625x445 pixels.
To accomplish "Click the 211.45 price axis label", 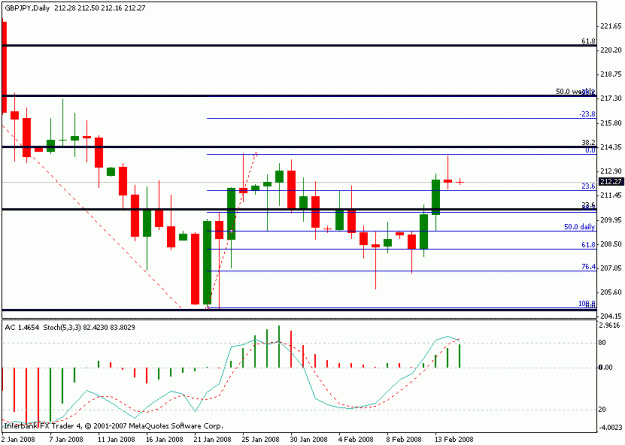I will pos(610,195).
